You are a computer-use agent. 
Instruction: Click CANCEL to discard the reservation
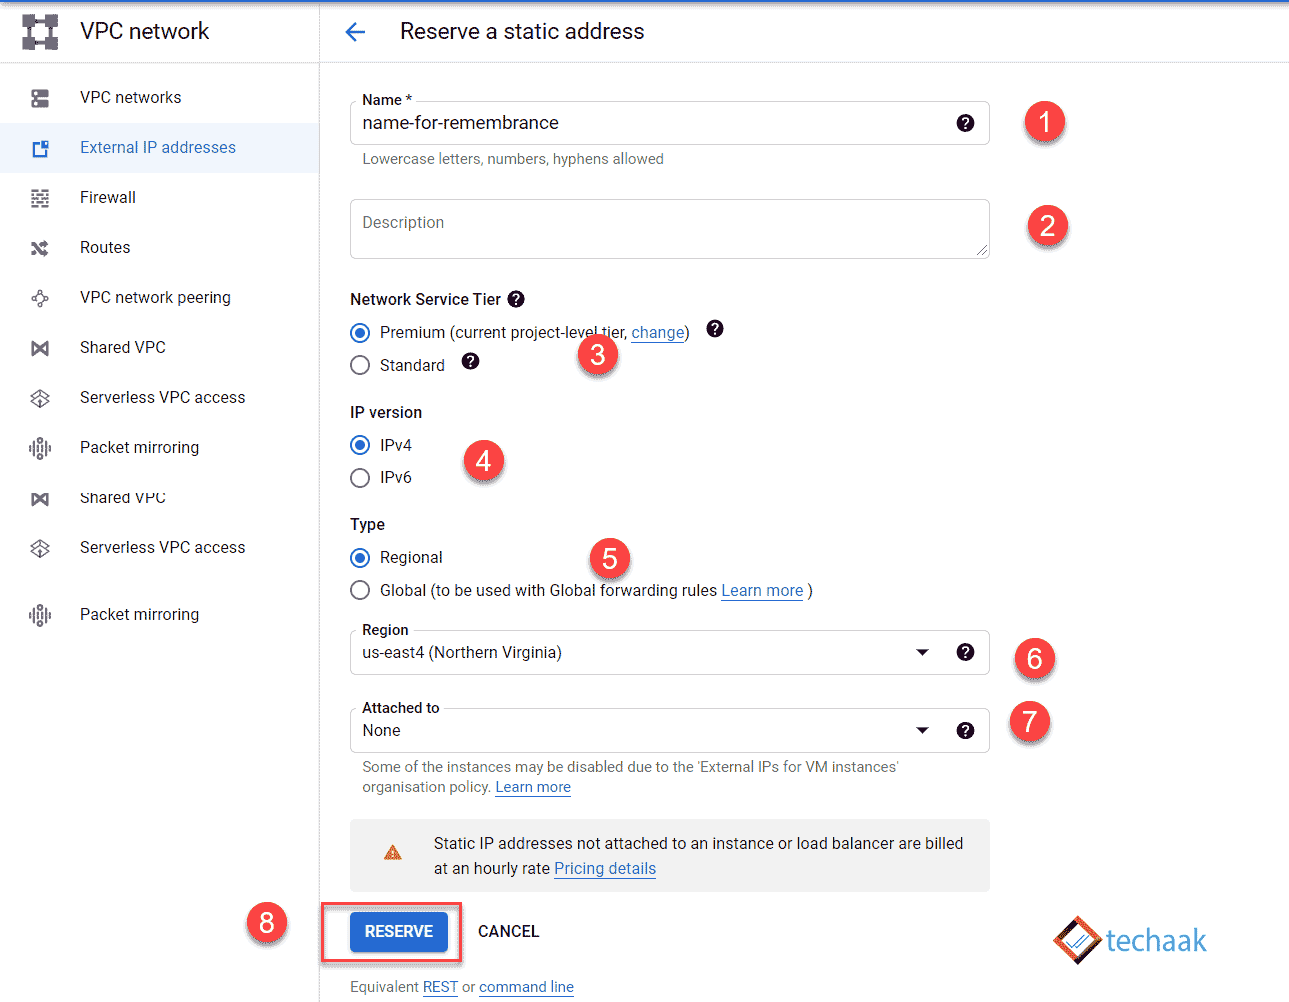[508, 932]
